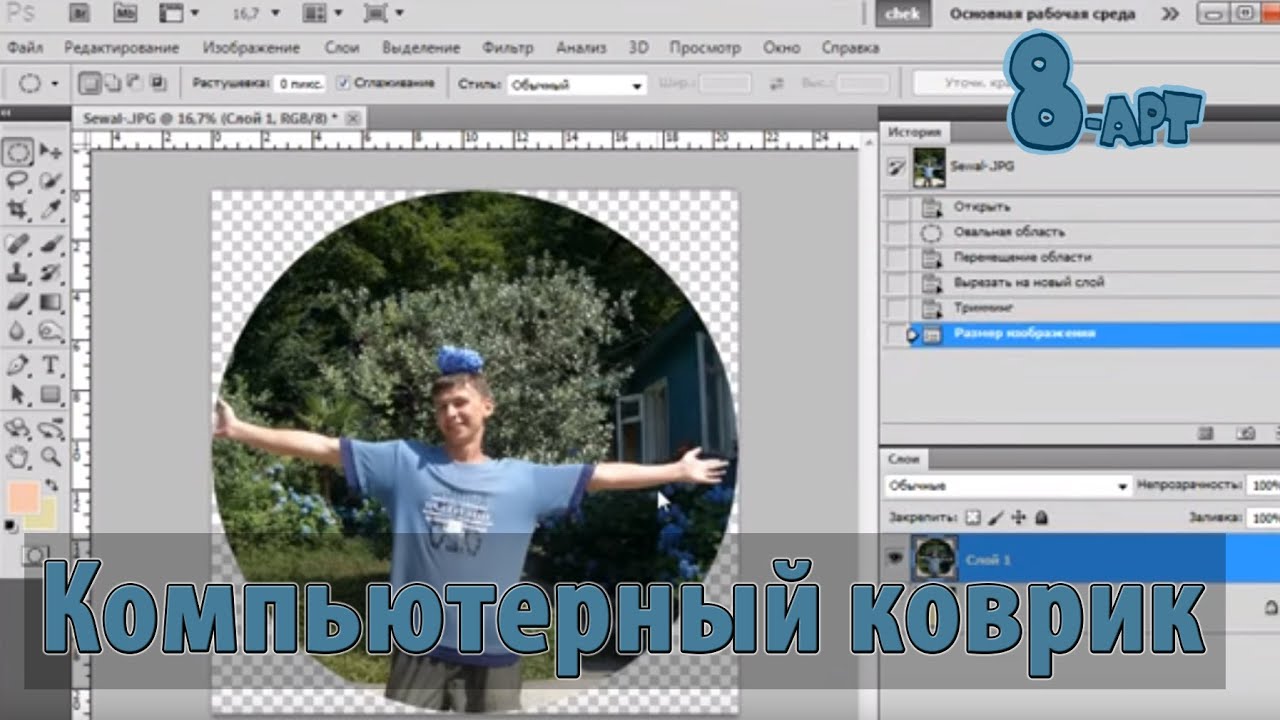The width and height of the screenshot is (1280, 720).
Task: Open the Слои menu
Action: coord(342,48)
